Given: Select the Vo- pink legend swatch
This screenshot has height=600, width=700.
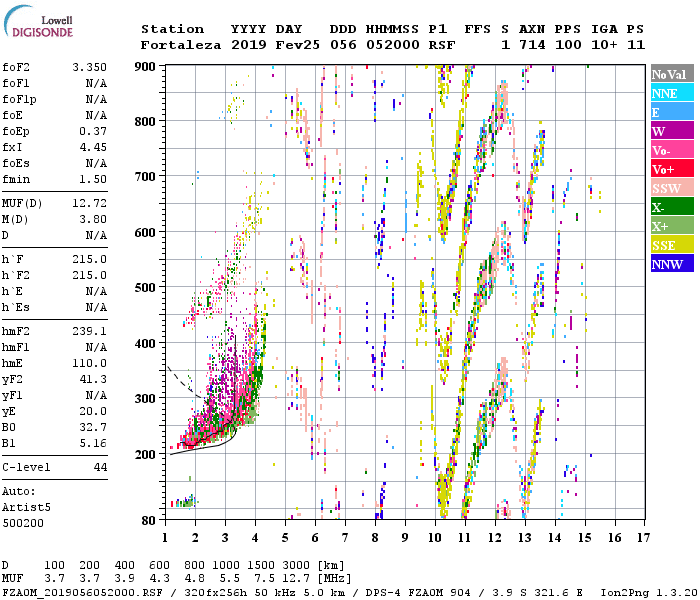Looking at the screenshot, I should click(672, 150).
